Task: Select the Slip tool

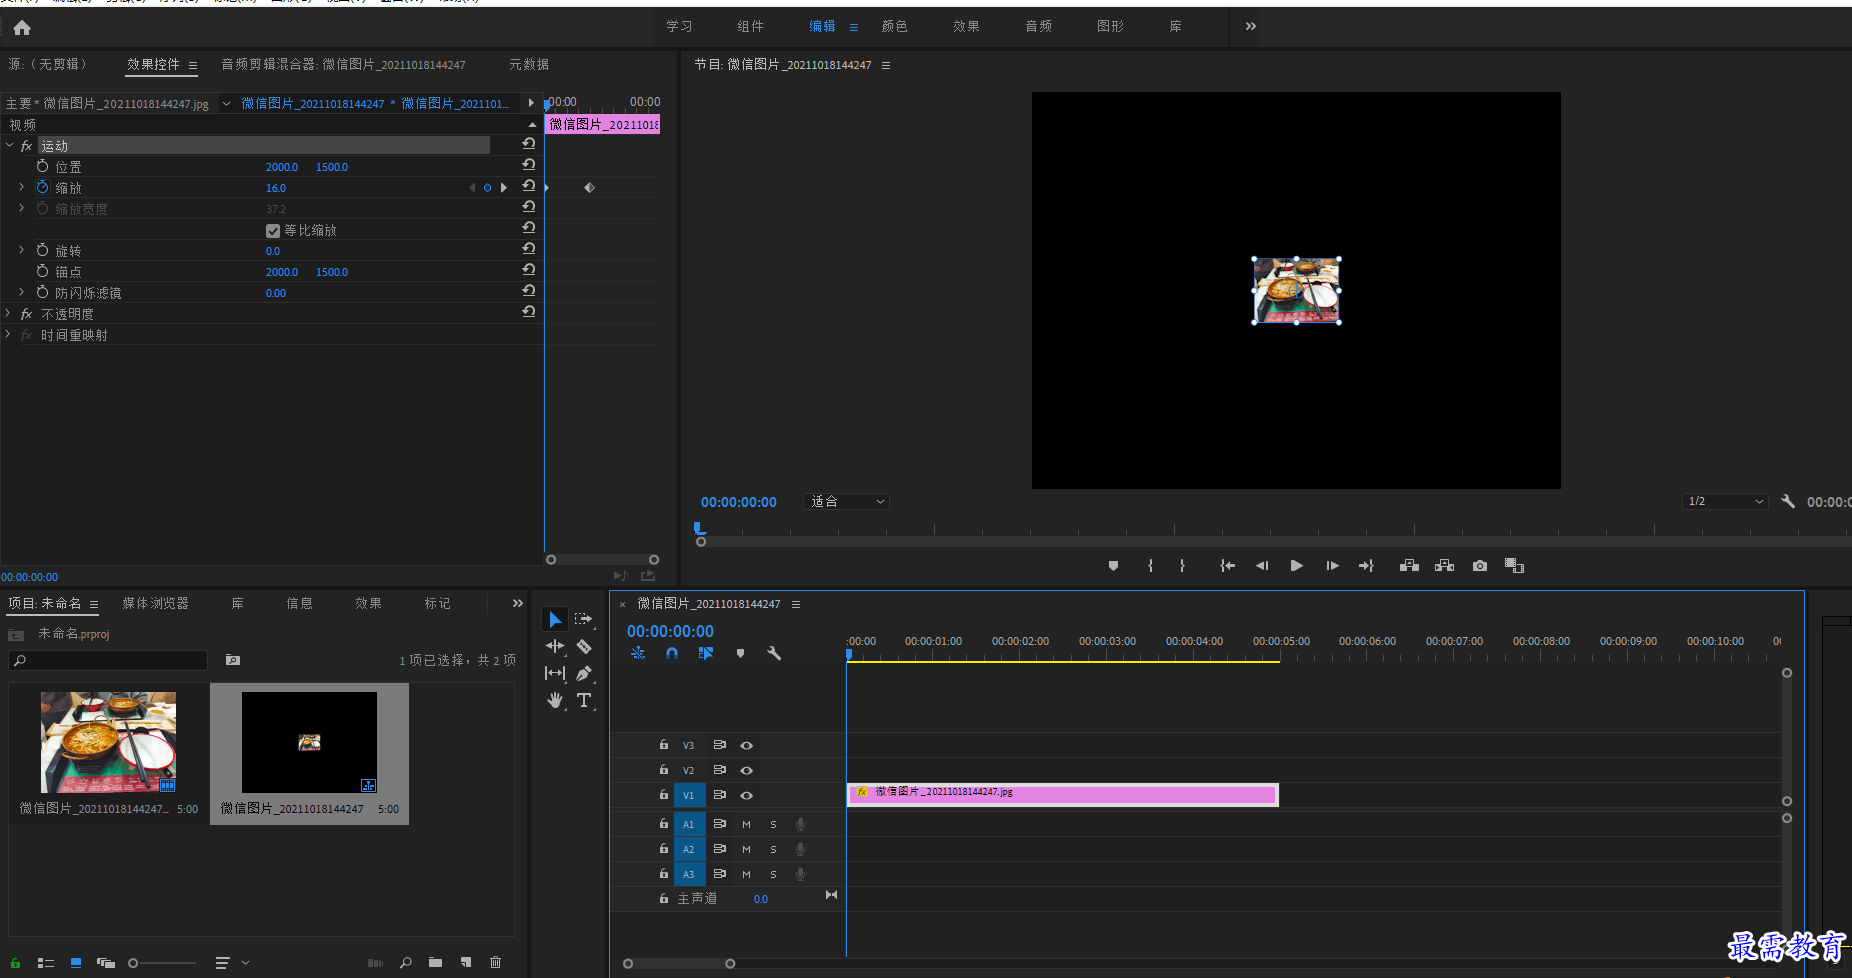Action: (x=555, y=674)
